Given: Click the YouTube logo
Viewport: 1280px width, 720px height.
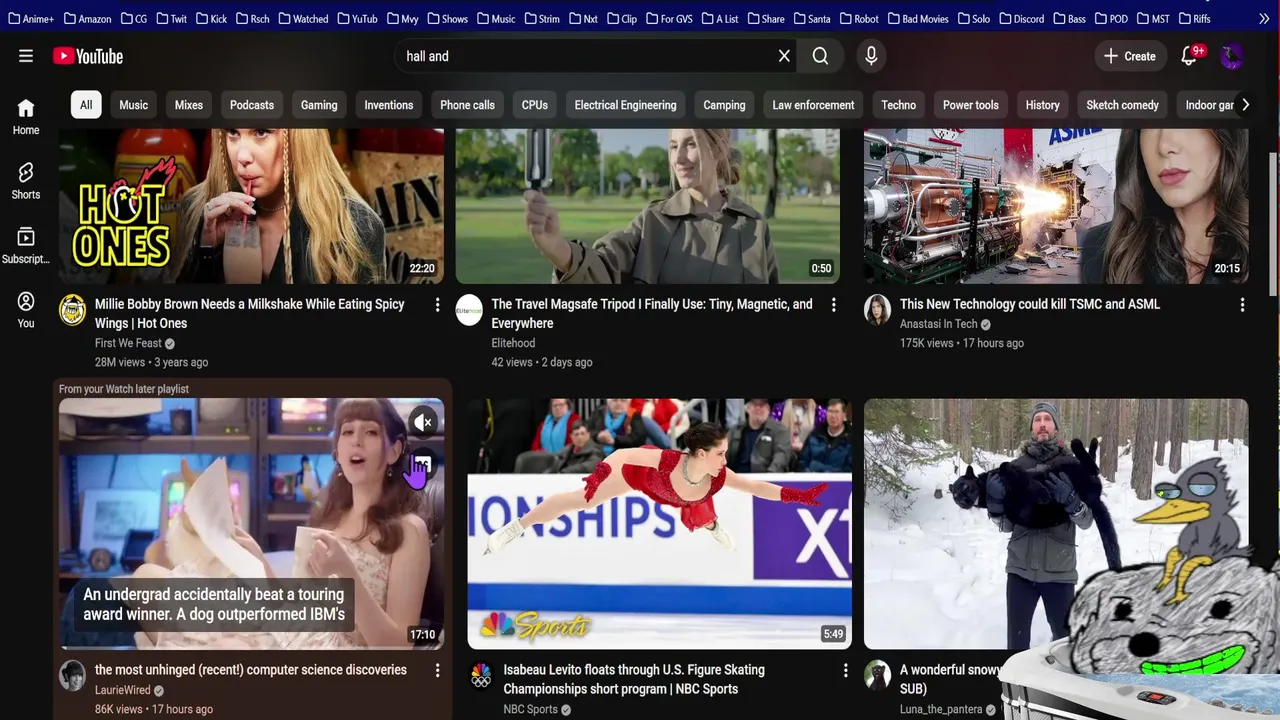Looking at the screenshot, I should coord(88,56).
